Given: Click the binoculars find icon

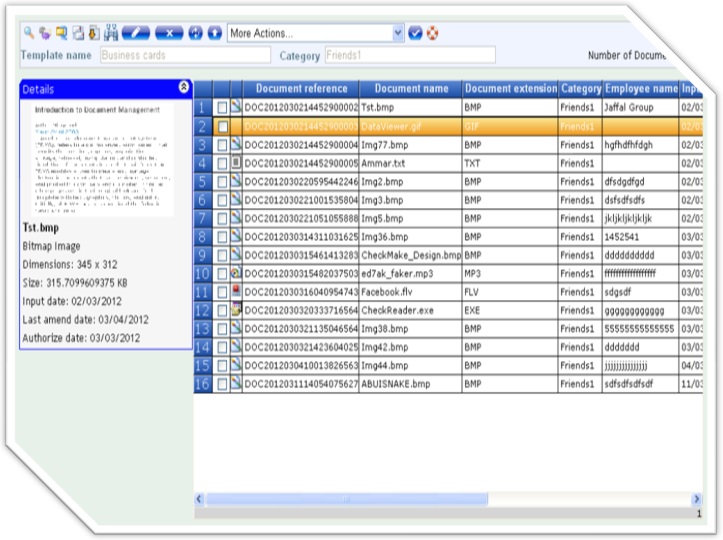Looking at the screenshot, I should point(111,33).
